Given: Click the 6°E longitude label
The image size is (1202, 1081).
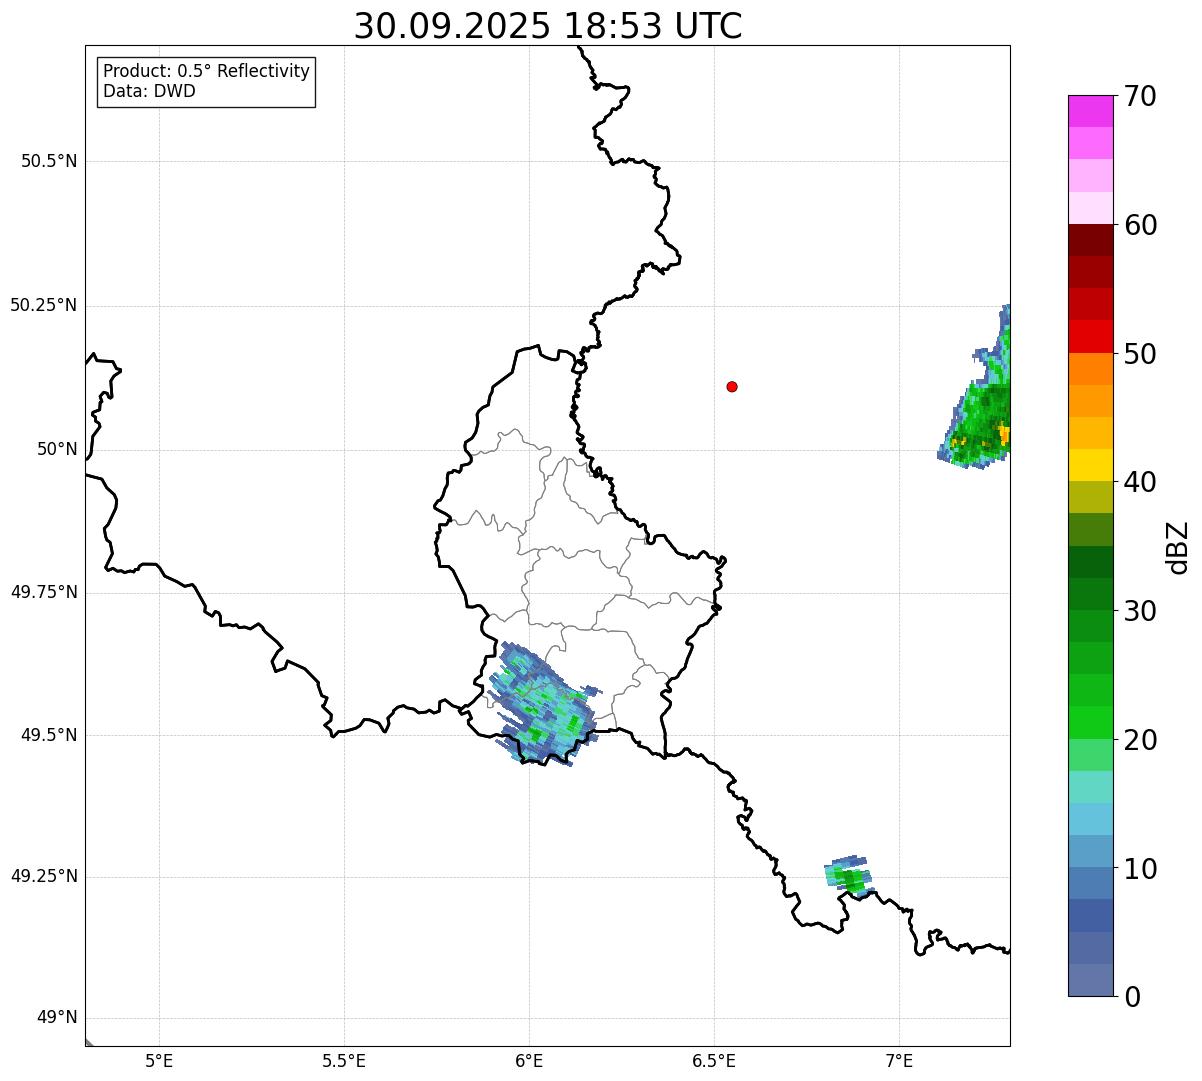Looking at the screenshot, I should click(529, 1061).
